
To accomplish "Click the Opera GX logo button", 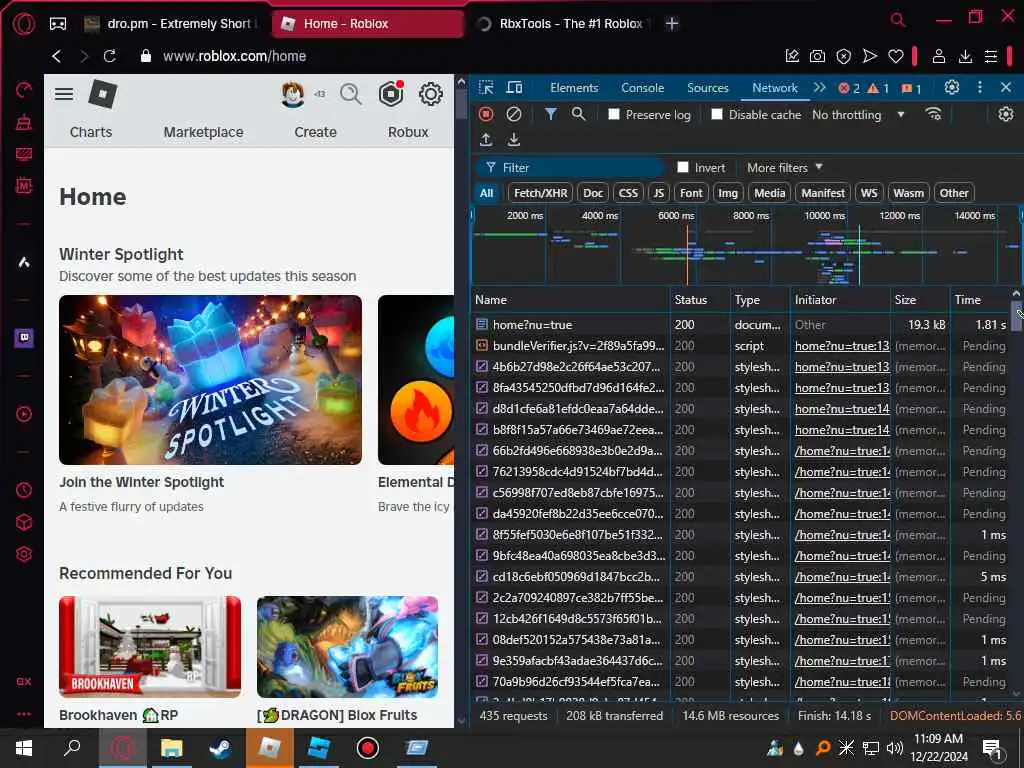I will click(24, 24).
